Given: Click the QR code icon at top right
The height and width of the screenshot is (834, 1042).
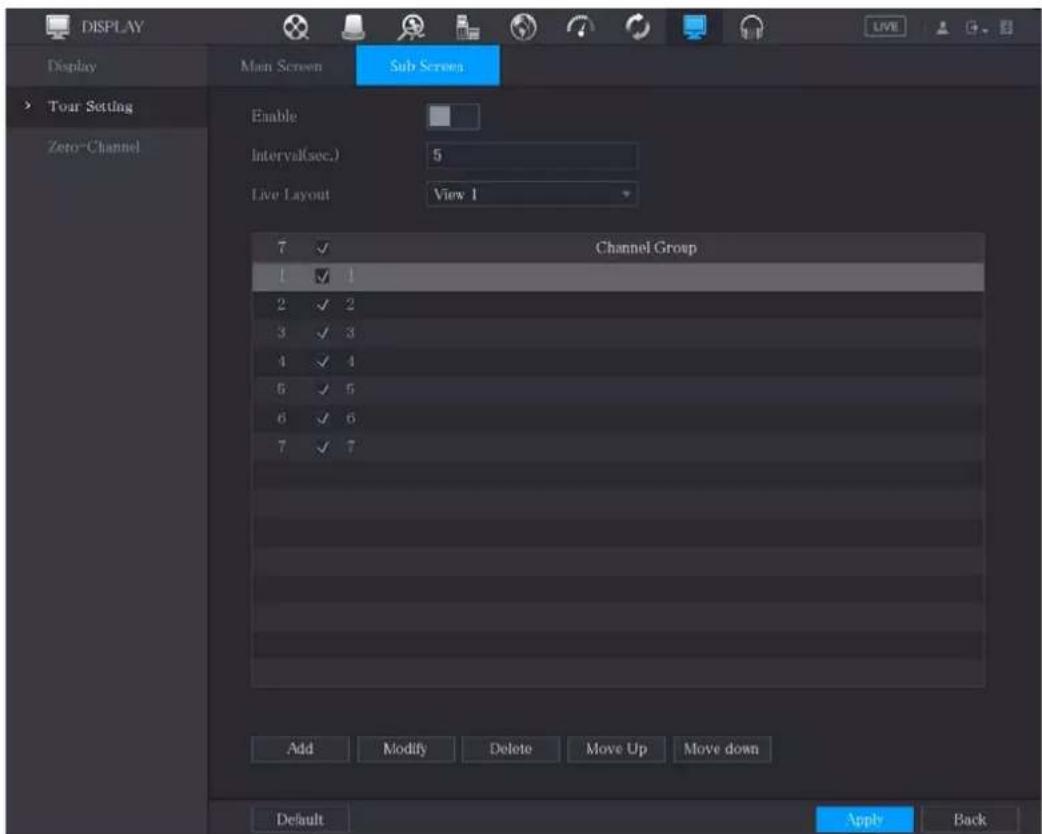Looking at the screenshot, I should pos(1006,28).
